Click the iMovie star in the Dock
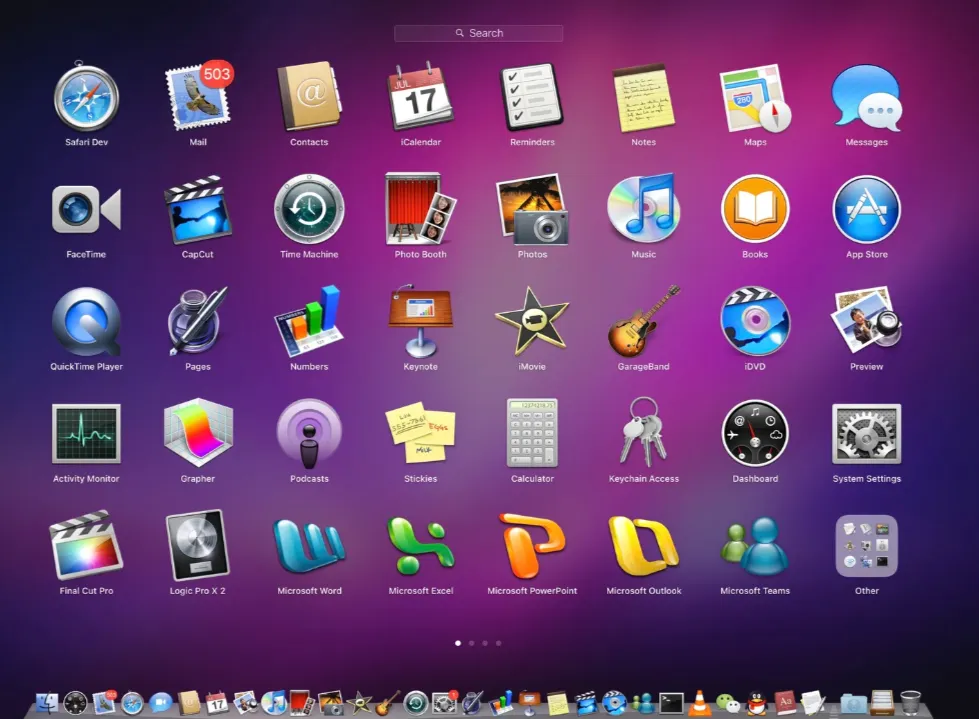The width and height of the screenshot is (979, 719). pyautogui.click(x=360, y=703)
